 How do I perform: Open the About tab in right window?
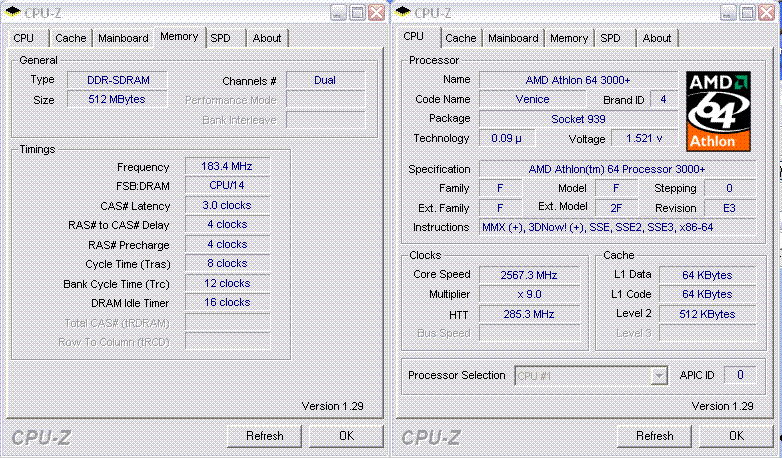(657, 38)
